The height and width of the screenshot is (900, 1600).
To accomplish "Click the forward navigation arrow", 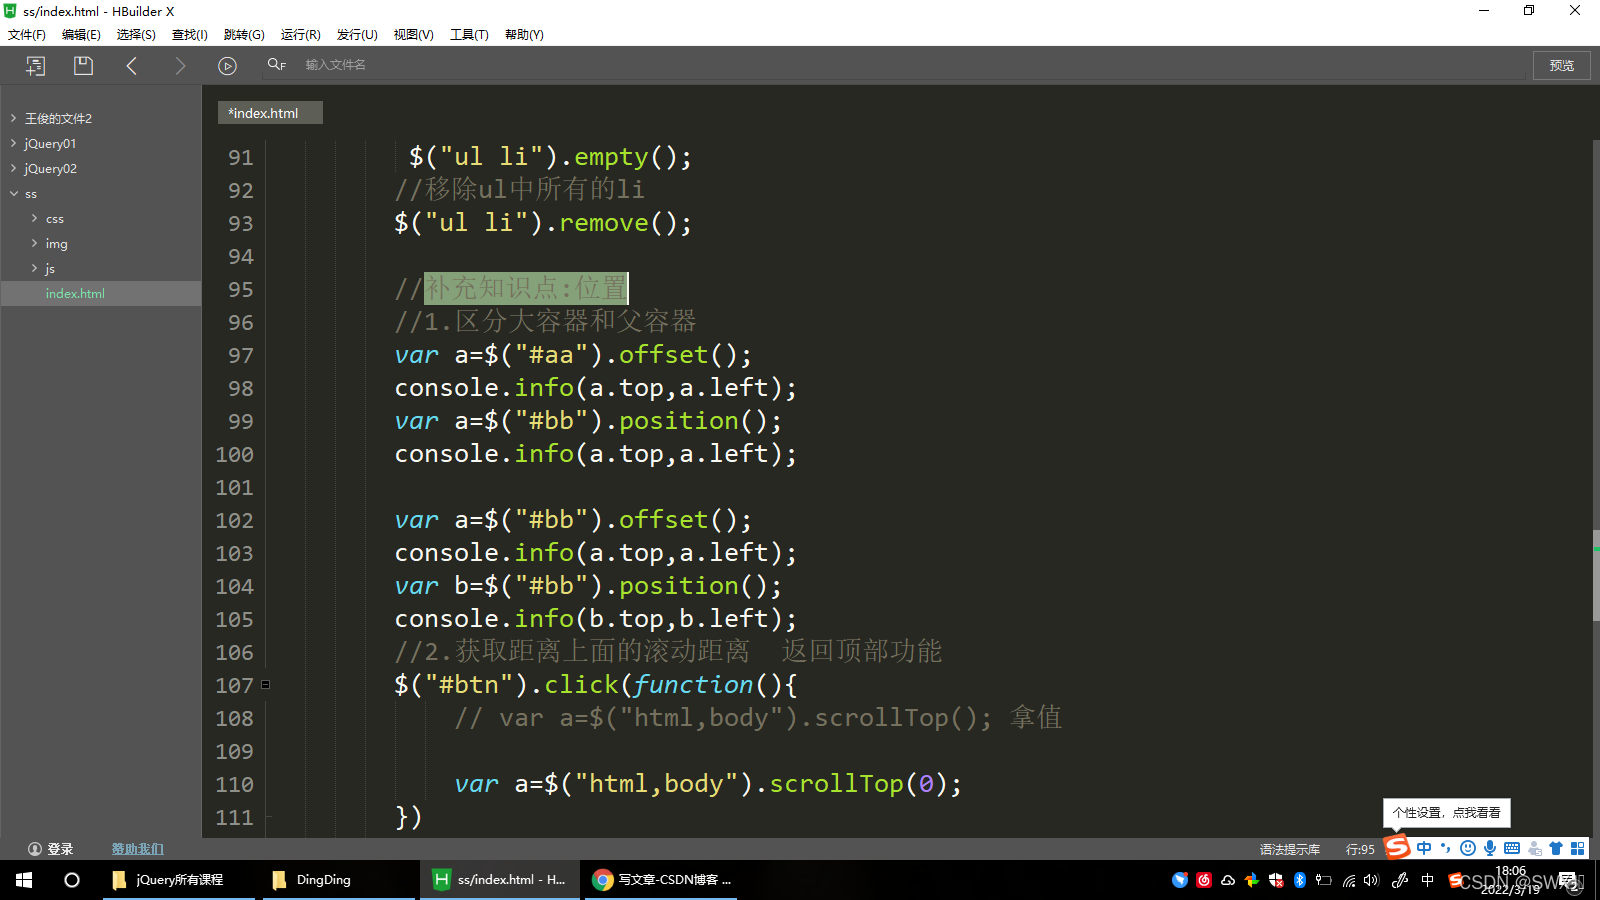I will [x=180, y=65].
